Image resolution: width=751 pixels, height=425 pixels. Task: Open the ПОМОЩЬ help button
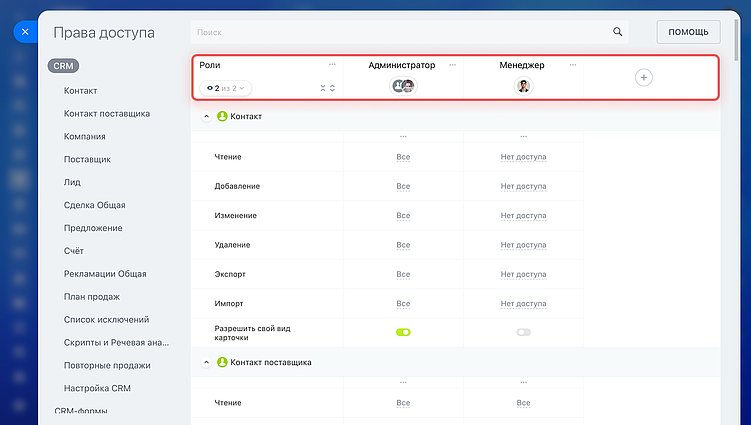[688, 32]
